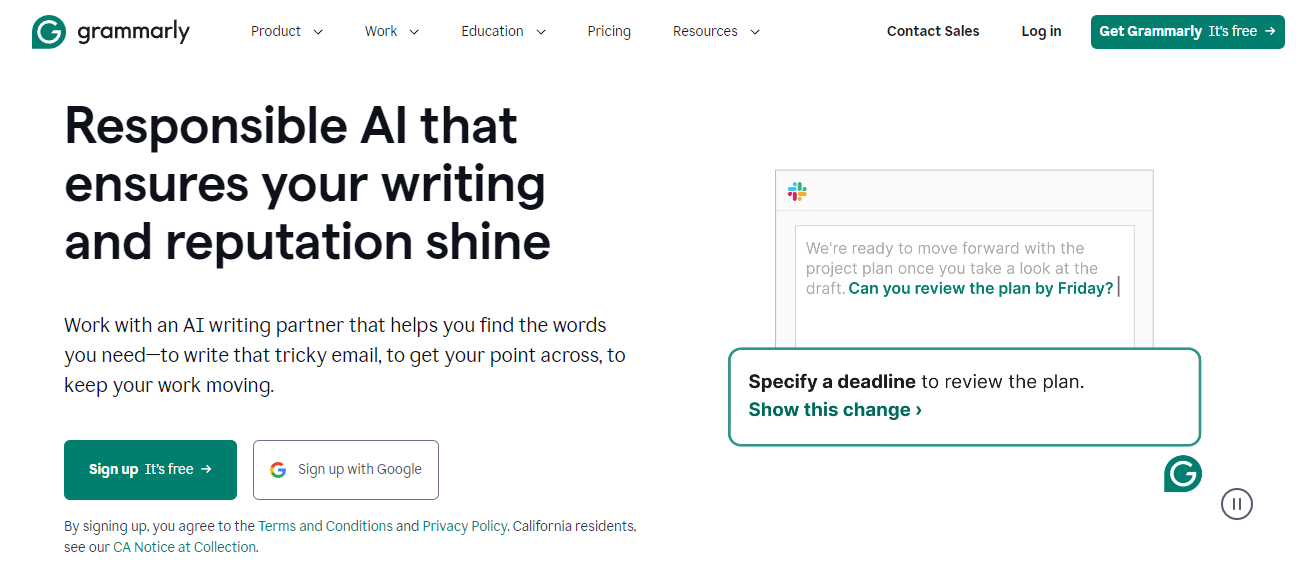Open the Terms and Conditions link

(x=325, y=526)
